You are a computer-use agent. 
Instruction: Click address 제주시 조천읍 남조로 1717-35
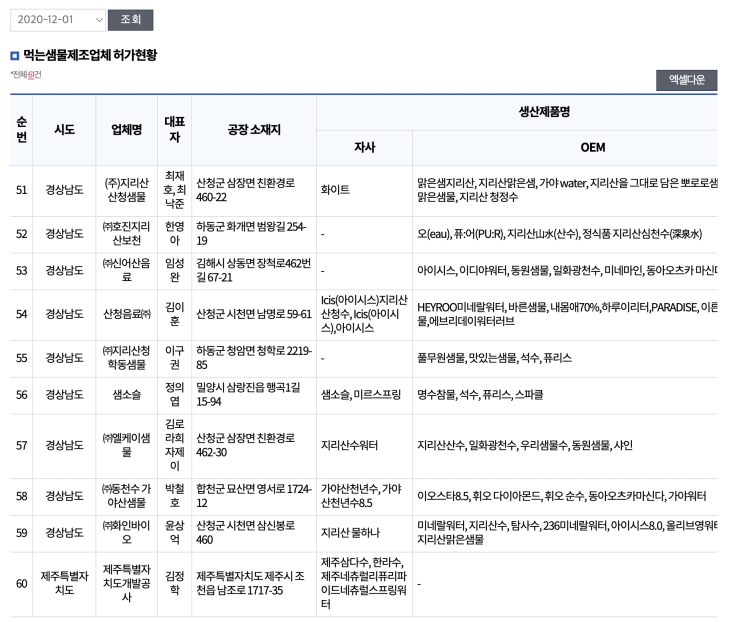(250, 583)
